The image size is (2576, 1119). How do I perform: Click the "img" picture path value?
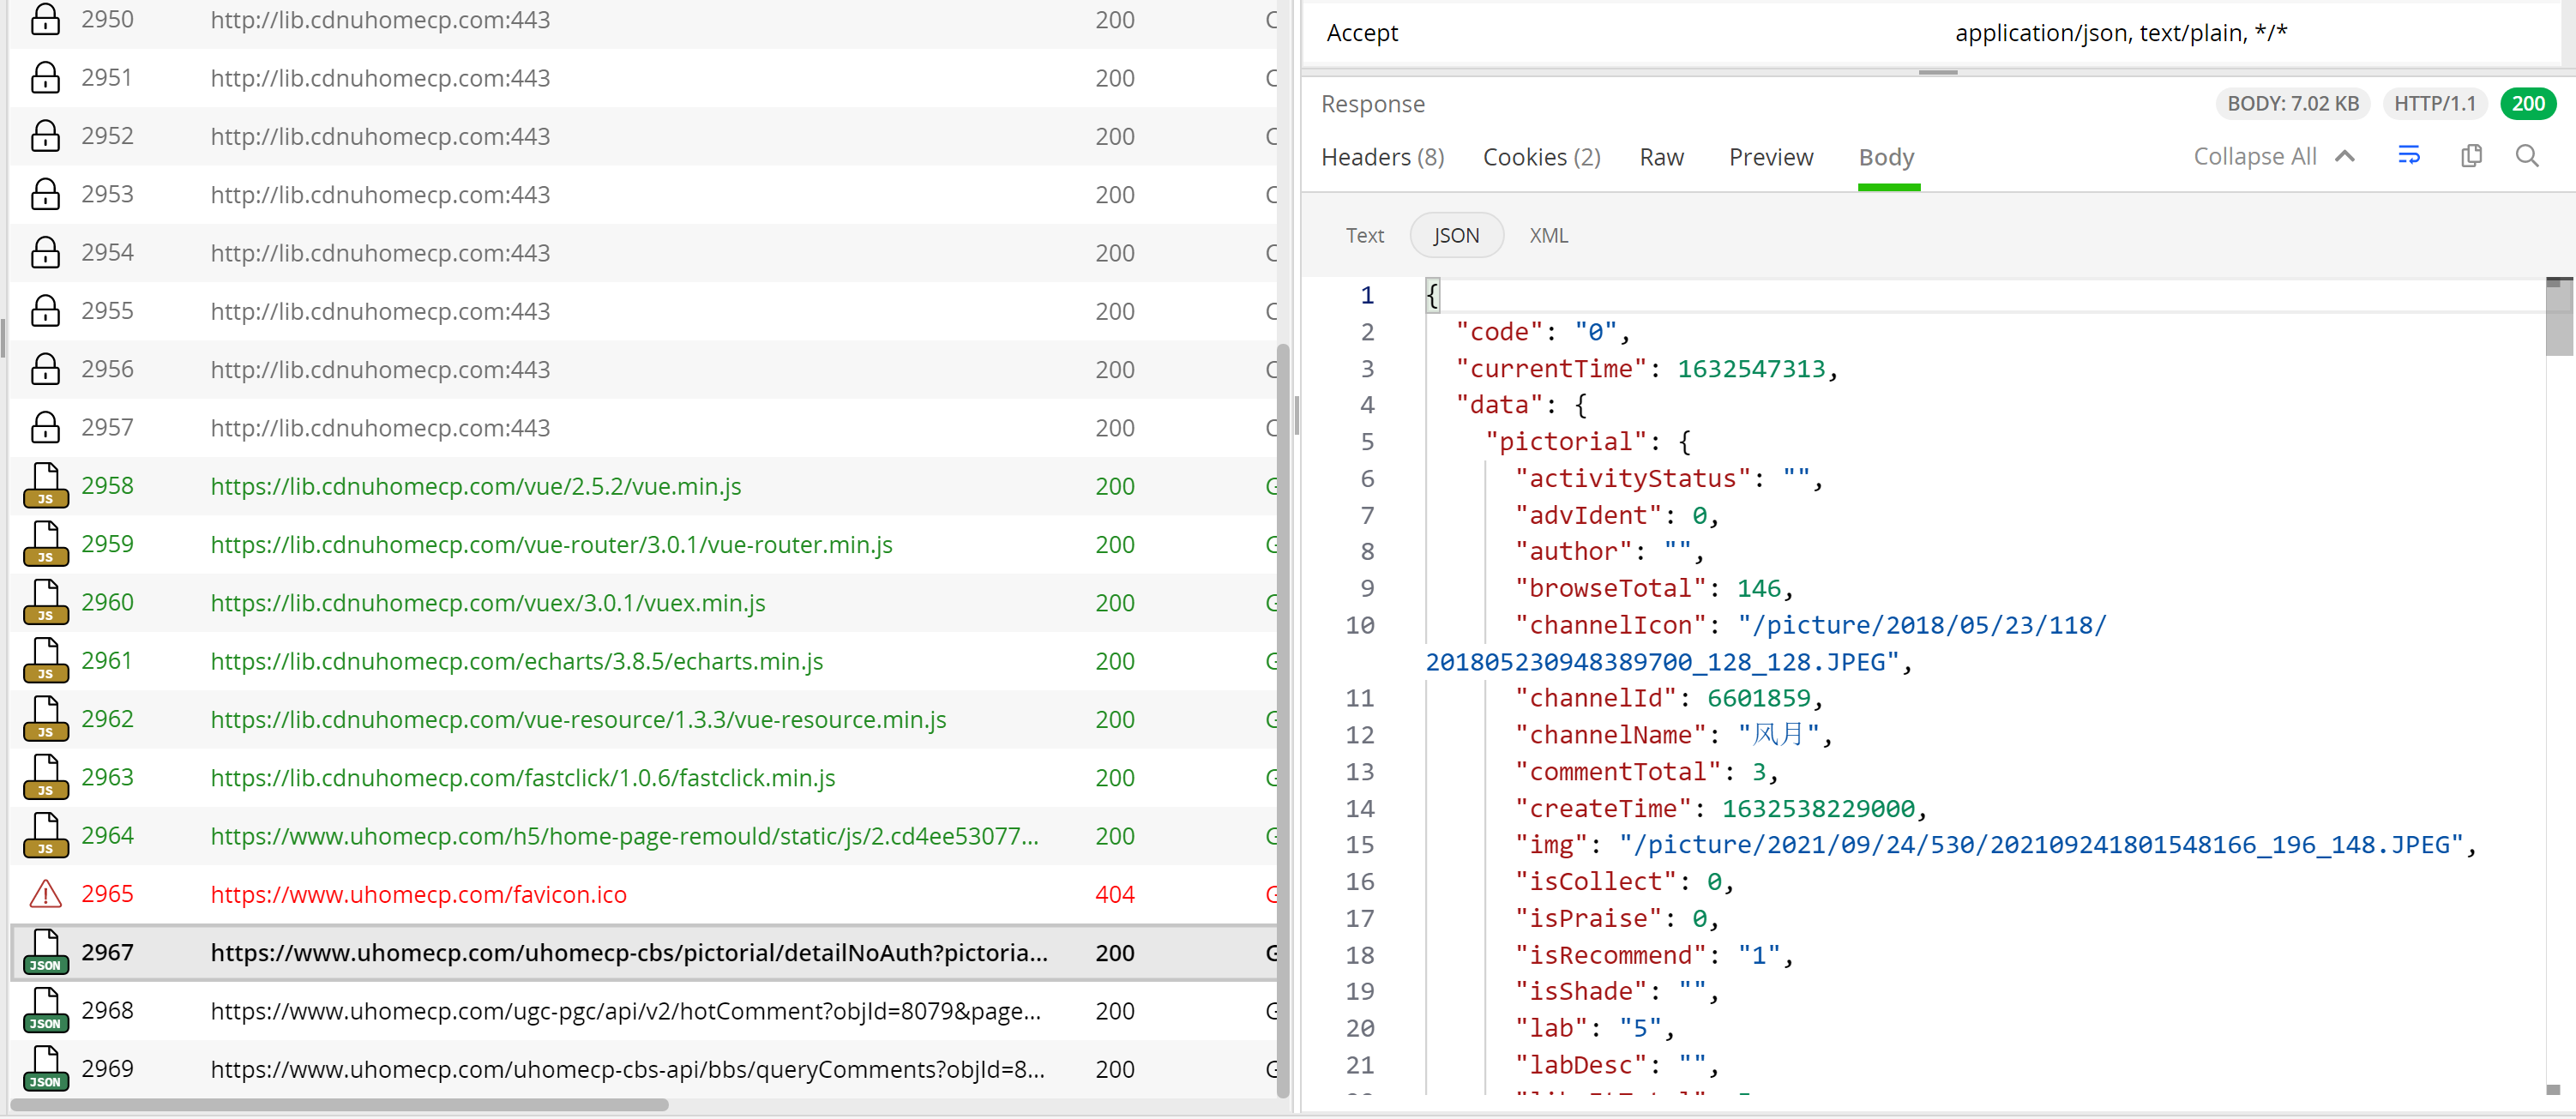point(2039,845)
